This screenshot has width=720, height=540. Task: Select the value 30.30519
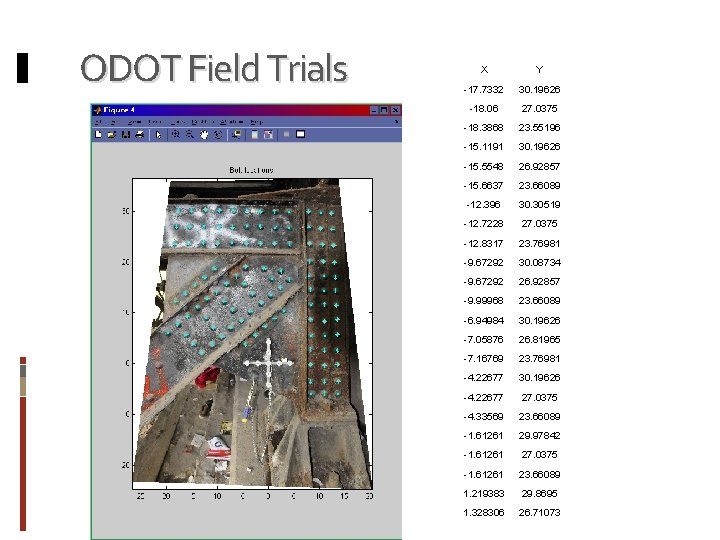[x=539, y=205]
